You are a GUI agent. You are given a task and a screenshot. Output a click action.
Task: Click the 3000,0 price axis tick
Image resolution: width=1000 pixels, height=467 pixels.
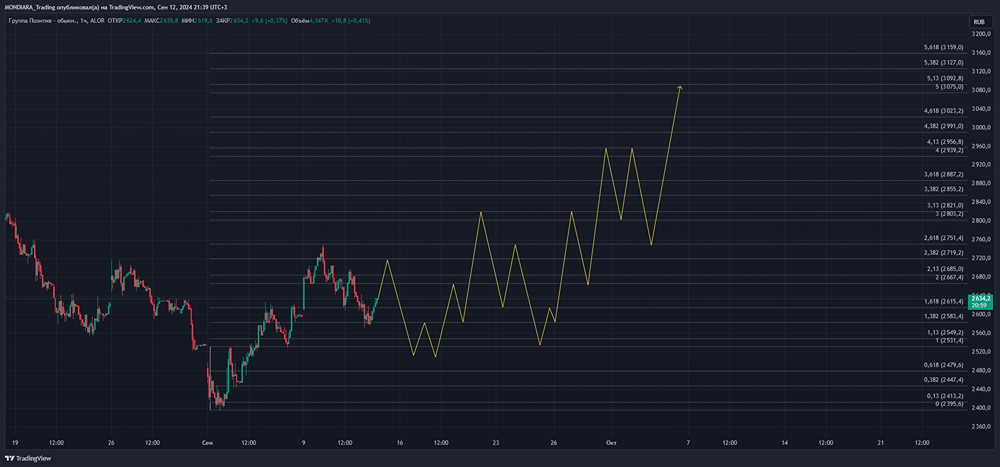point(980,128)
